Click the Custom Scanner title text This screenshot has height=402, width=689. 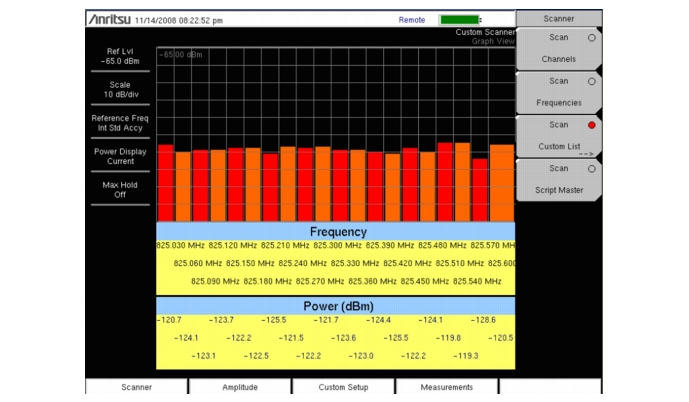coord(485,32)
